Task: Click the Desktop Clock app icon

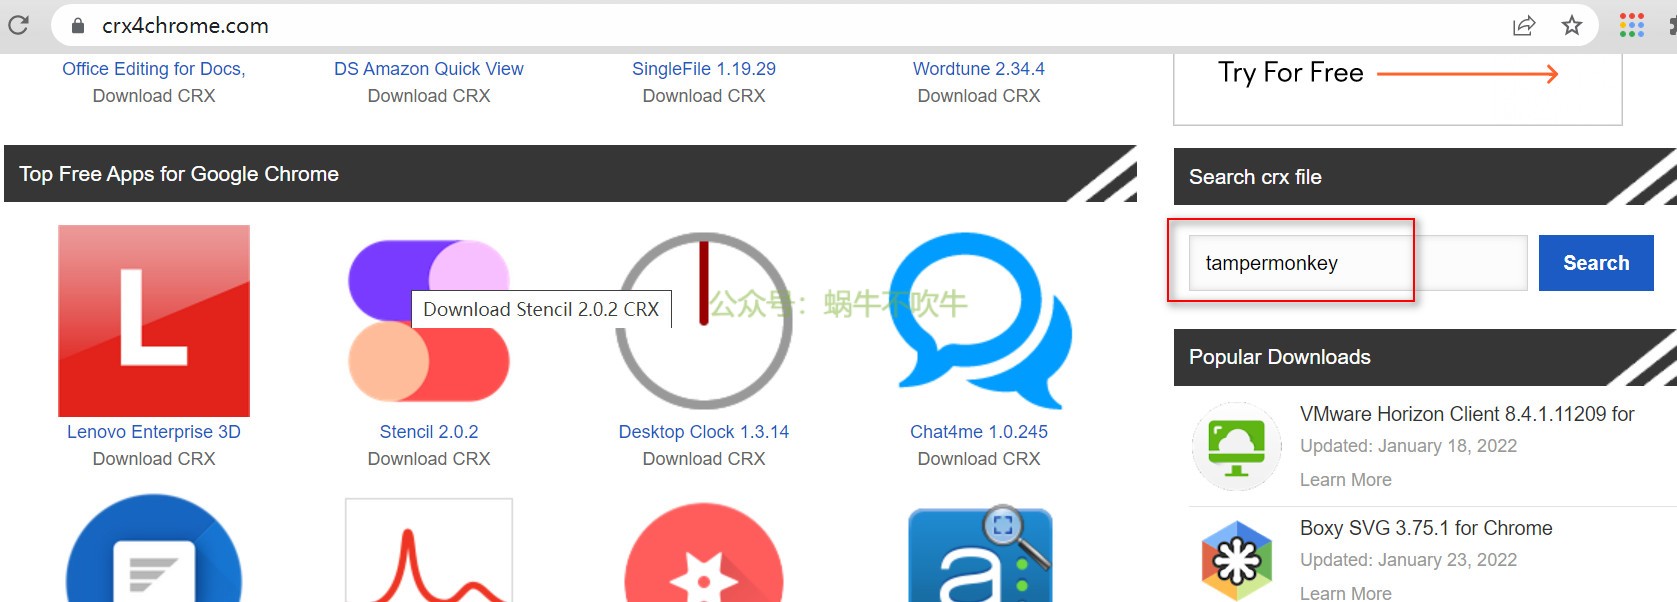Action: 704,322
